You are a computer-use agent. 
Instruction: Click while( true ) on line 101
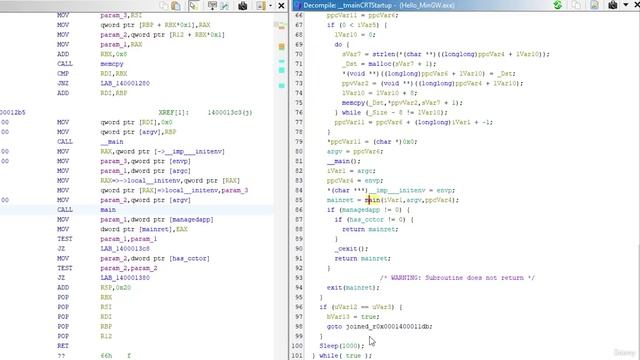[345, 356]
